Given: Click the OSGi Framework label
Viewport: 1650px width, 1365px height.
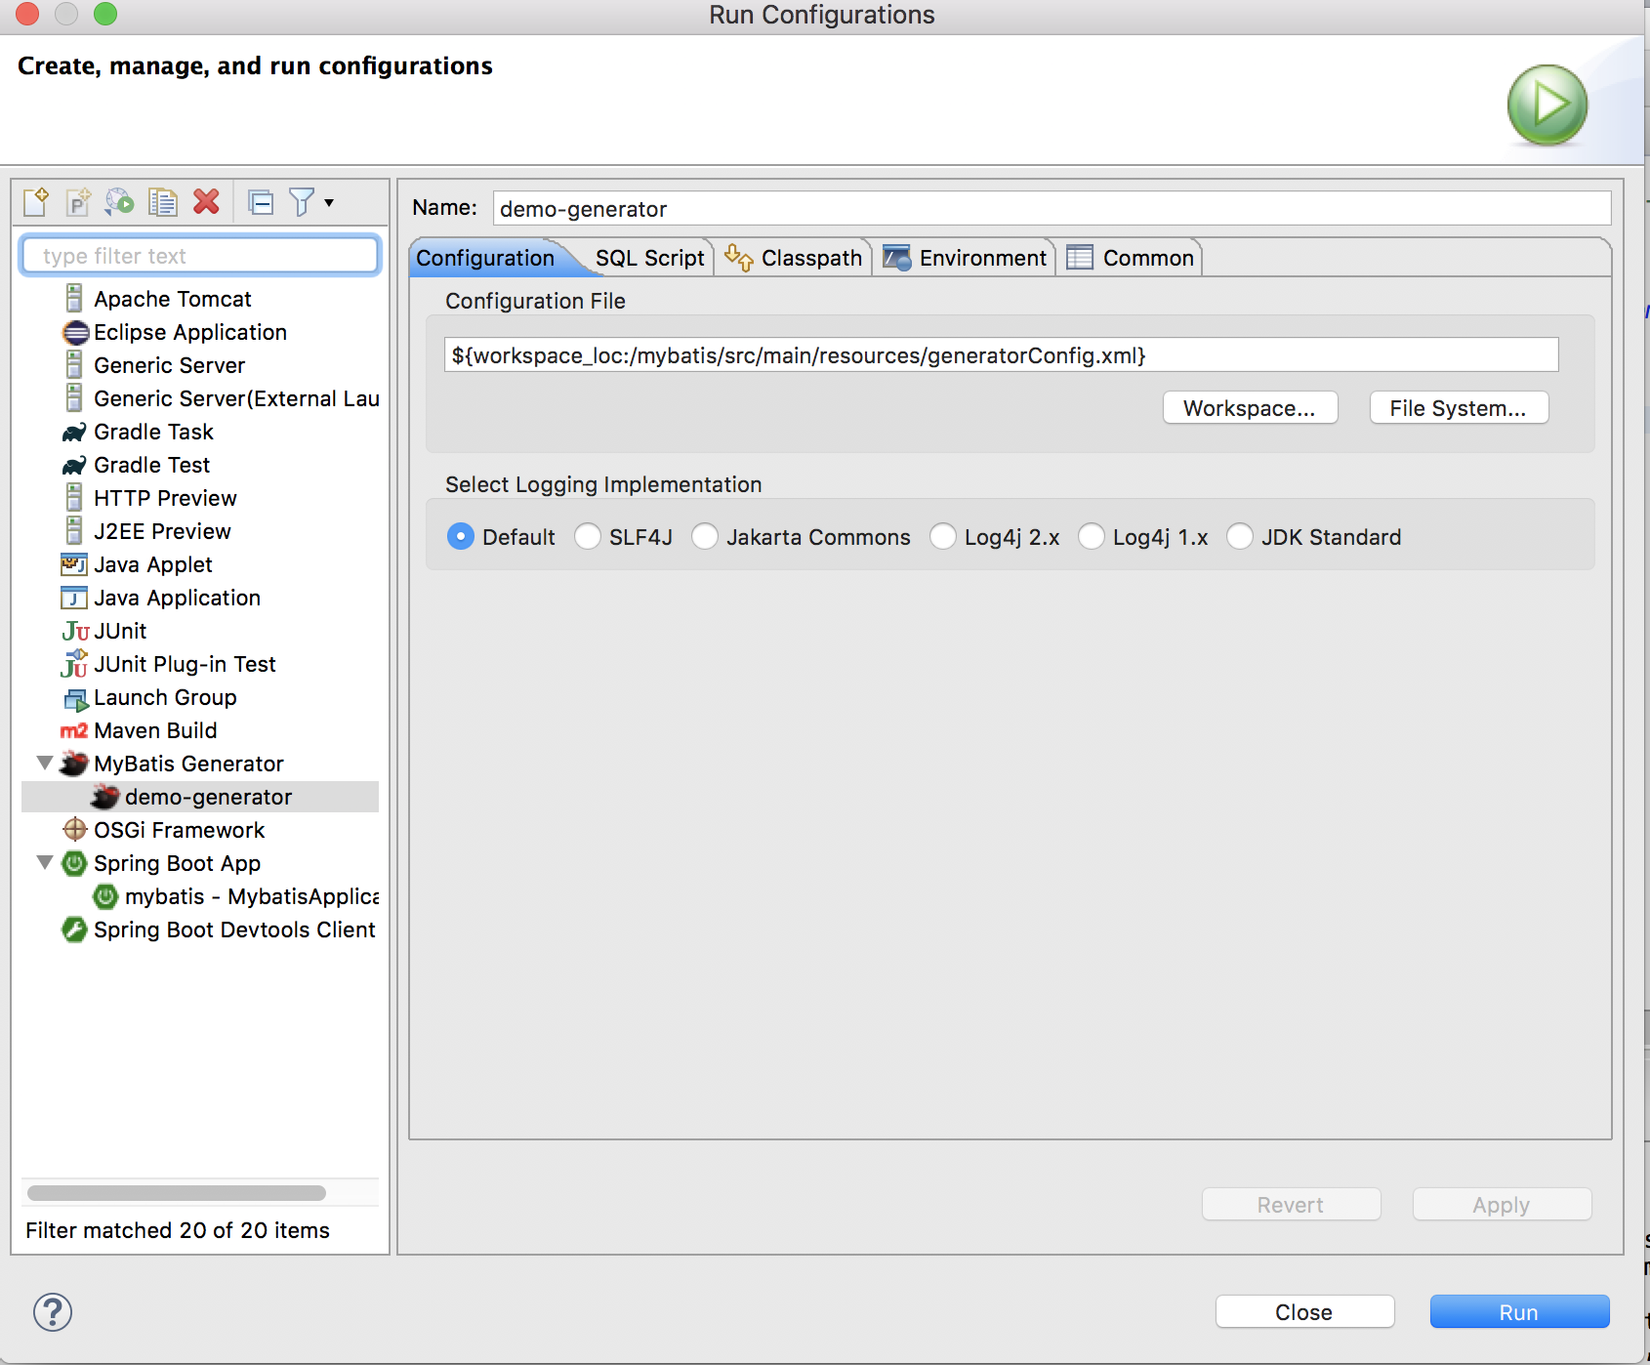Looking at the screenshot, I should (x=179, y=830).
